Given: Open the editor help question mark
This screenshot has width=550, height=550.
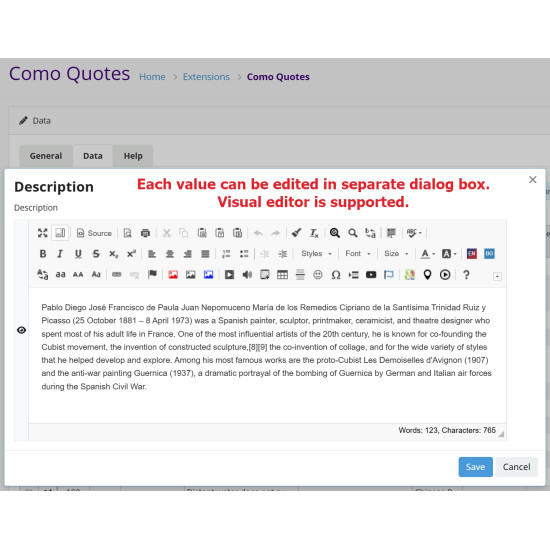Looking at the screenshot, I should coord(466,274).
